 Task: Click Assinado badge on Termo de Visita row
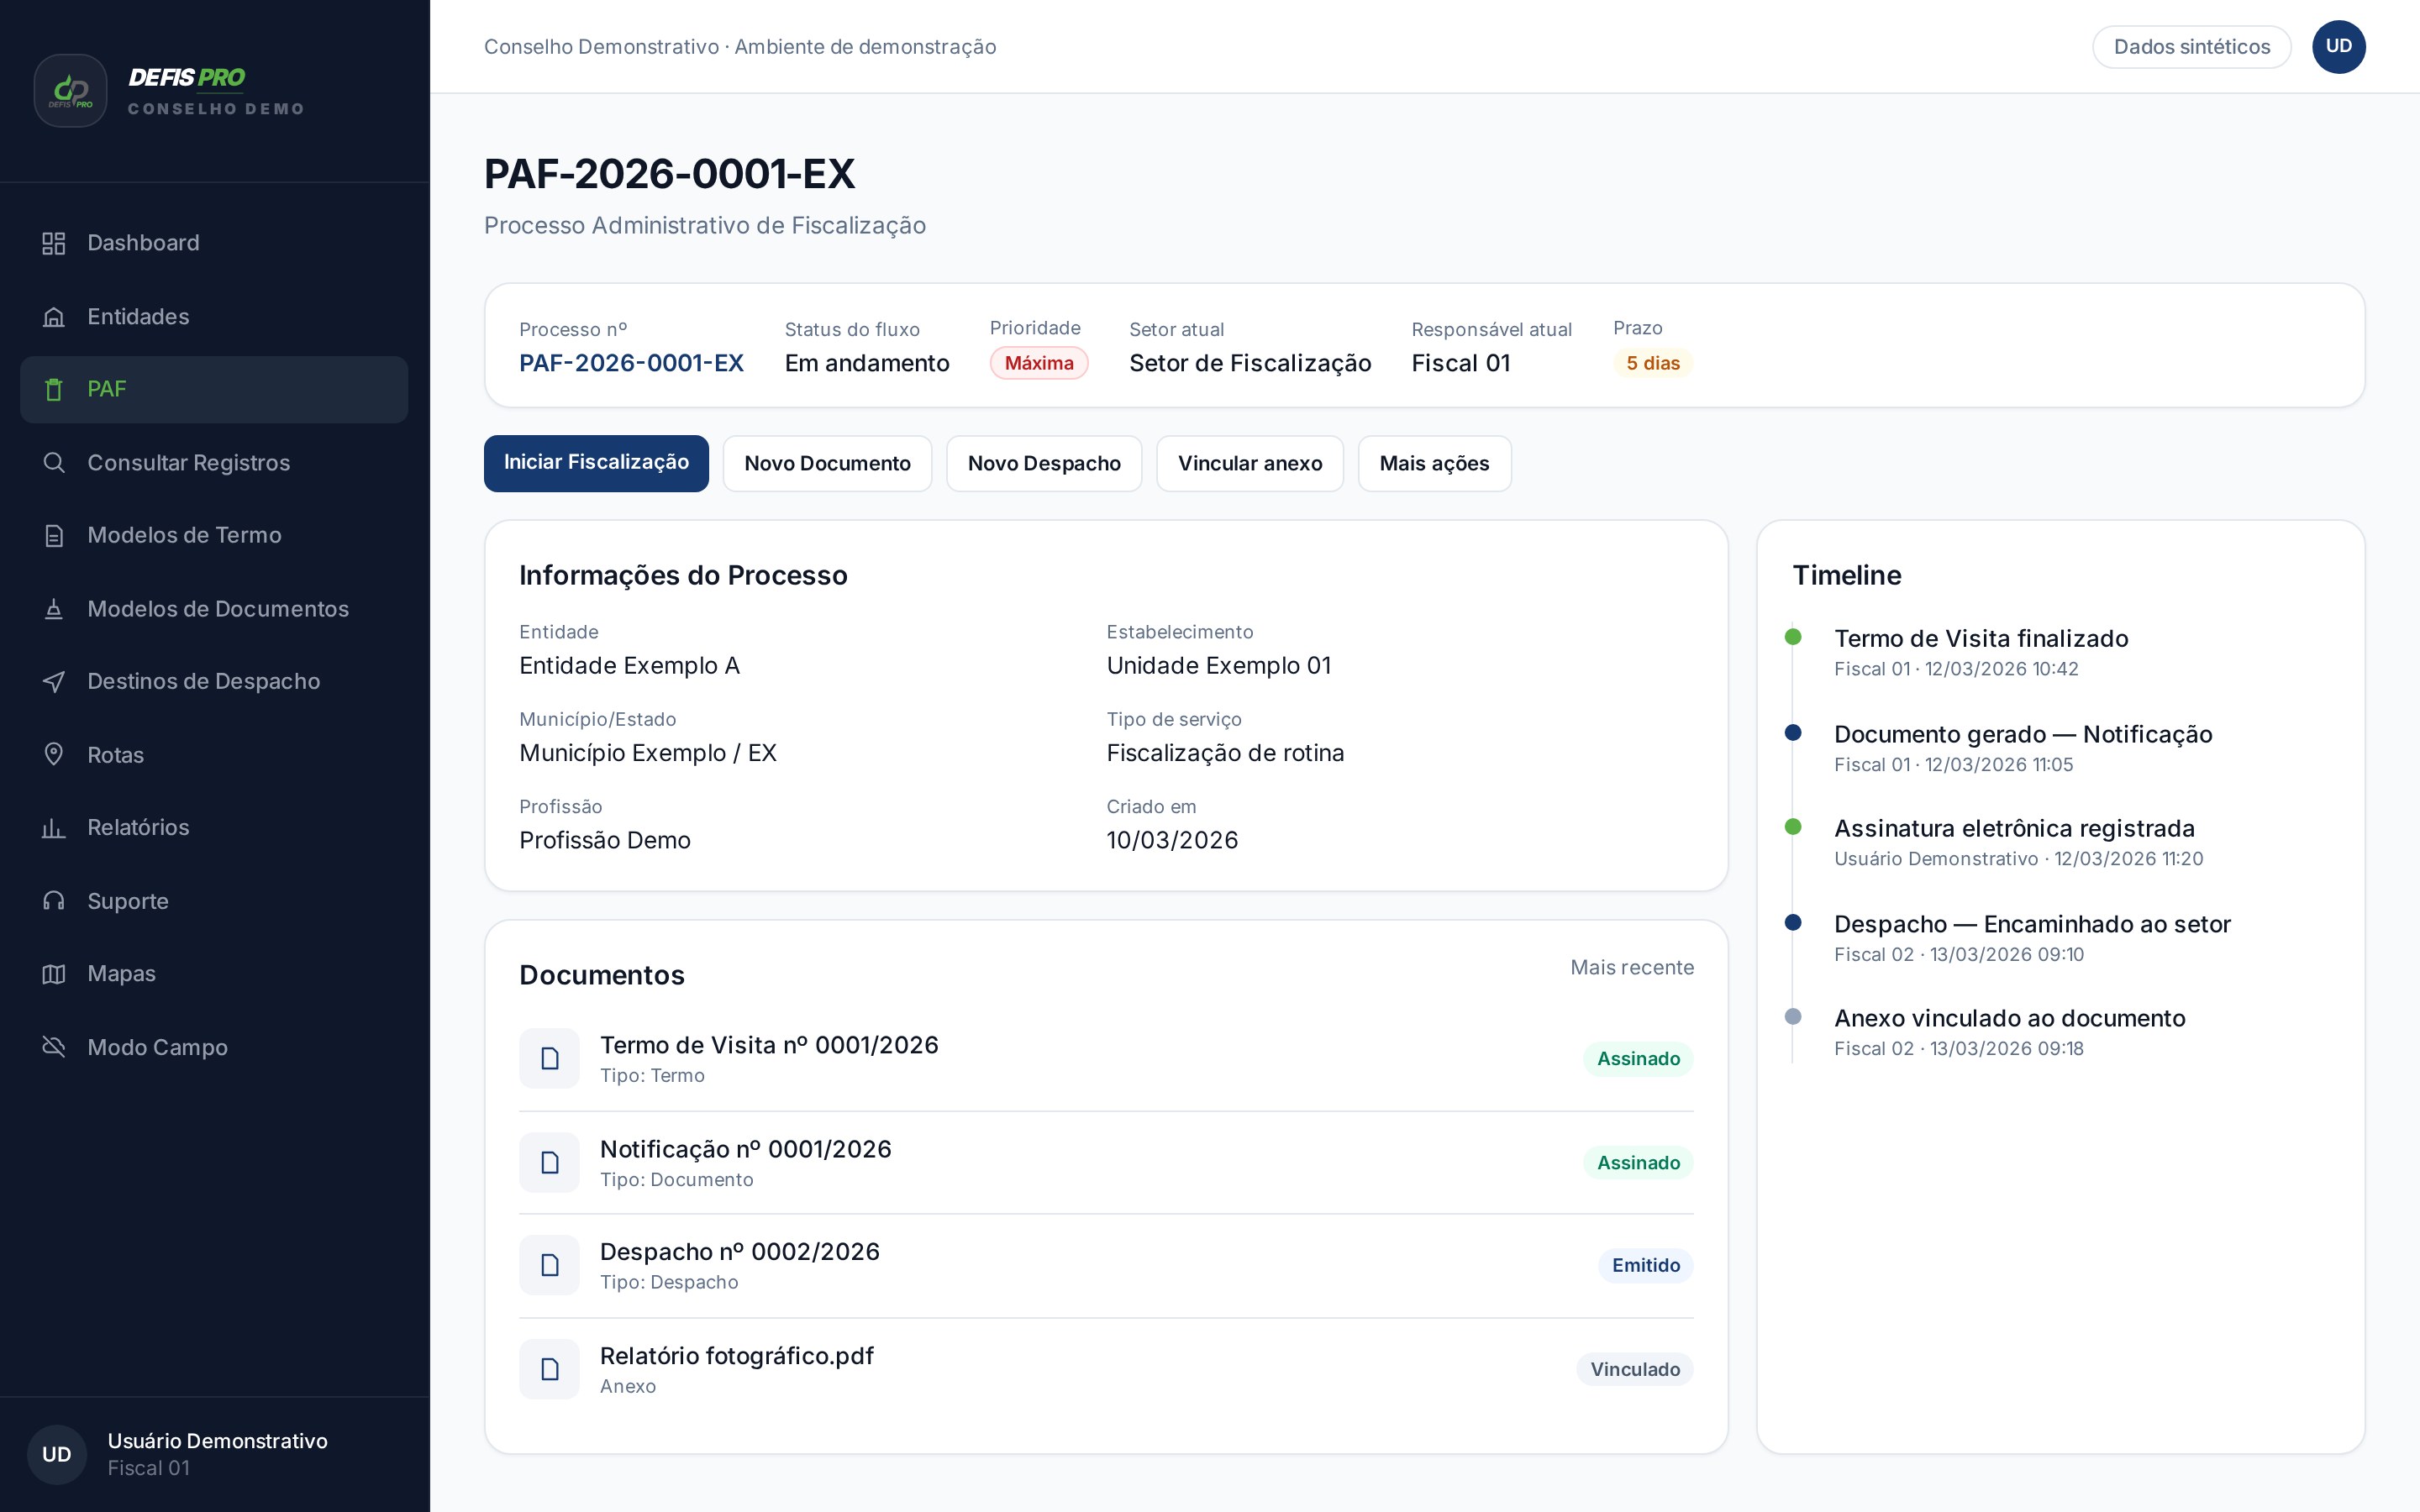click(x=1638, y=1058)
